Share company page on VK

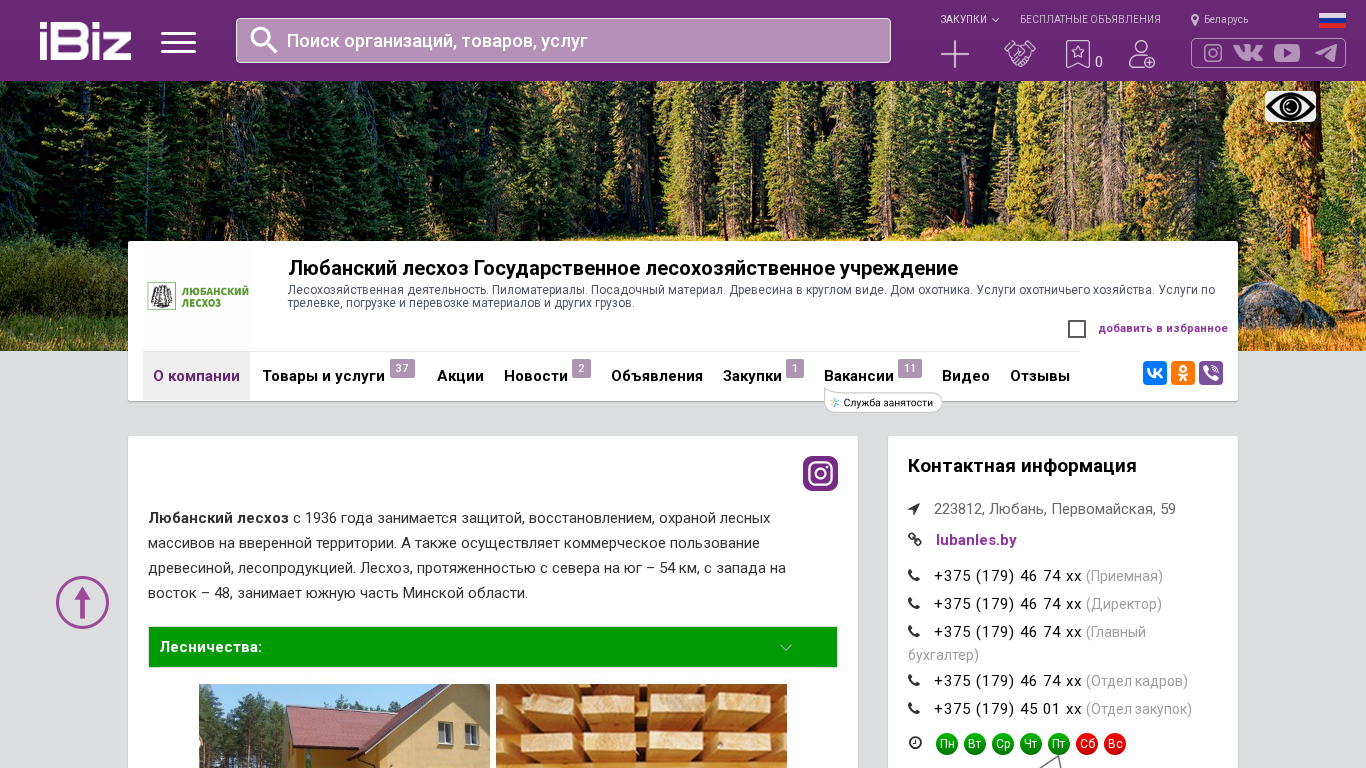pos(1155,373)
